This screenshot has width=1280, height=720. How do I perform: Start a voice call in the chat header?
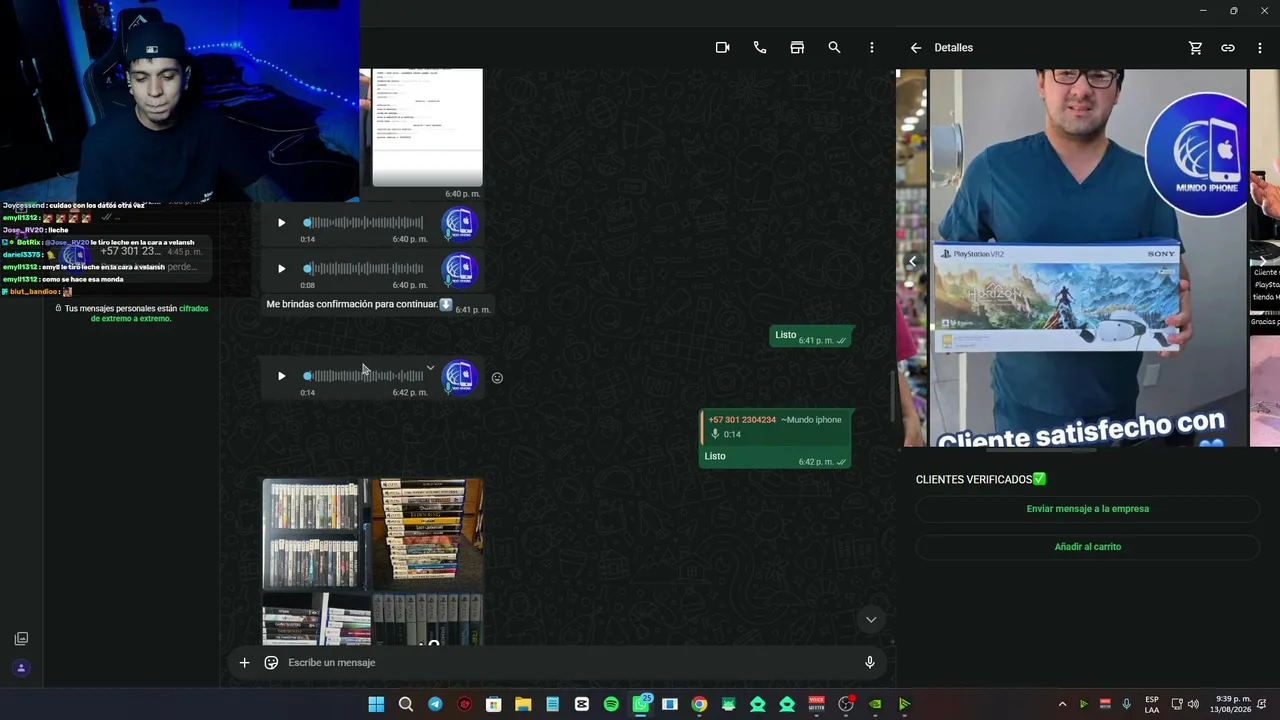pos(760,48)
